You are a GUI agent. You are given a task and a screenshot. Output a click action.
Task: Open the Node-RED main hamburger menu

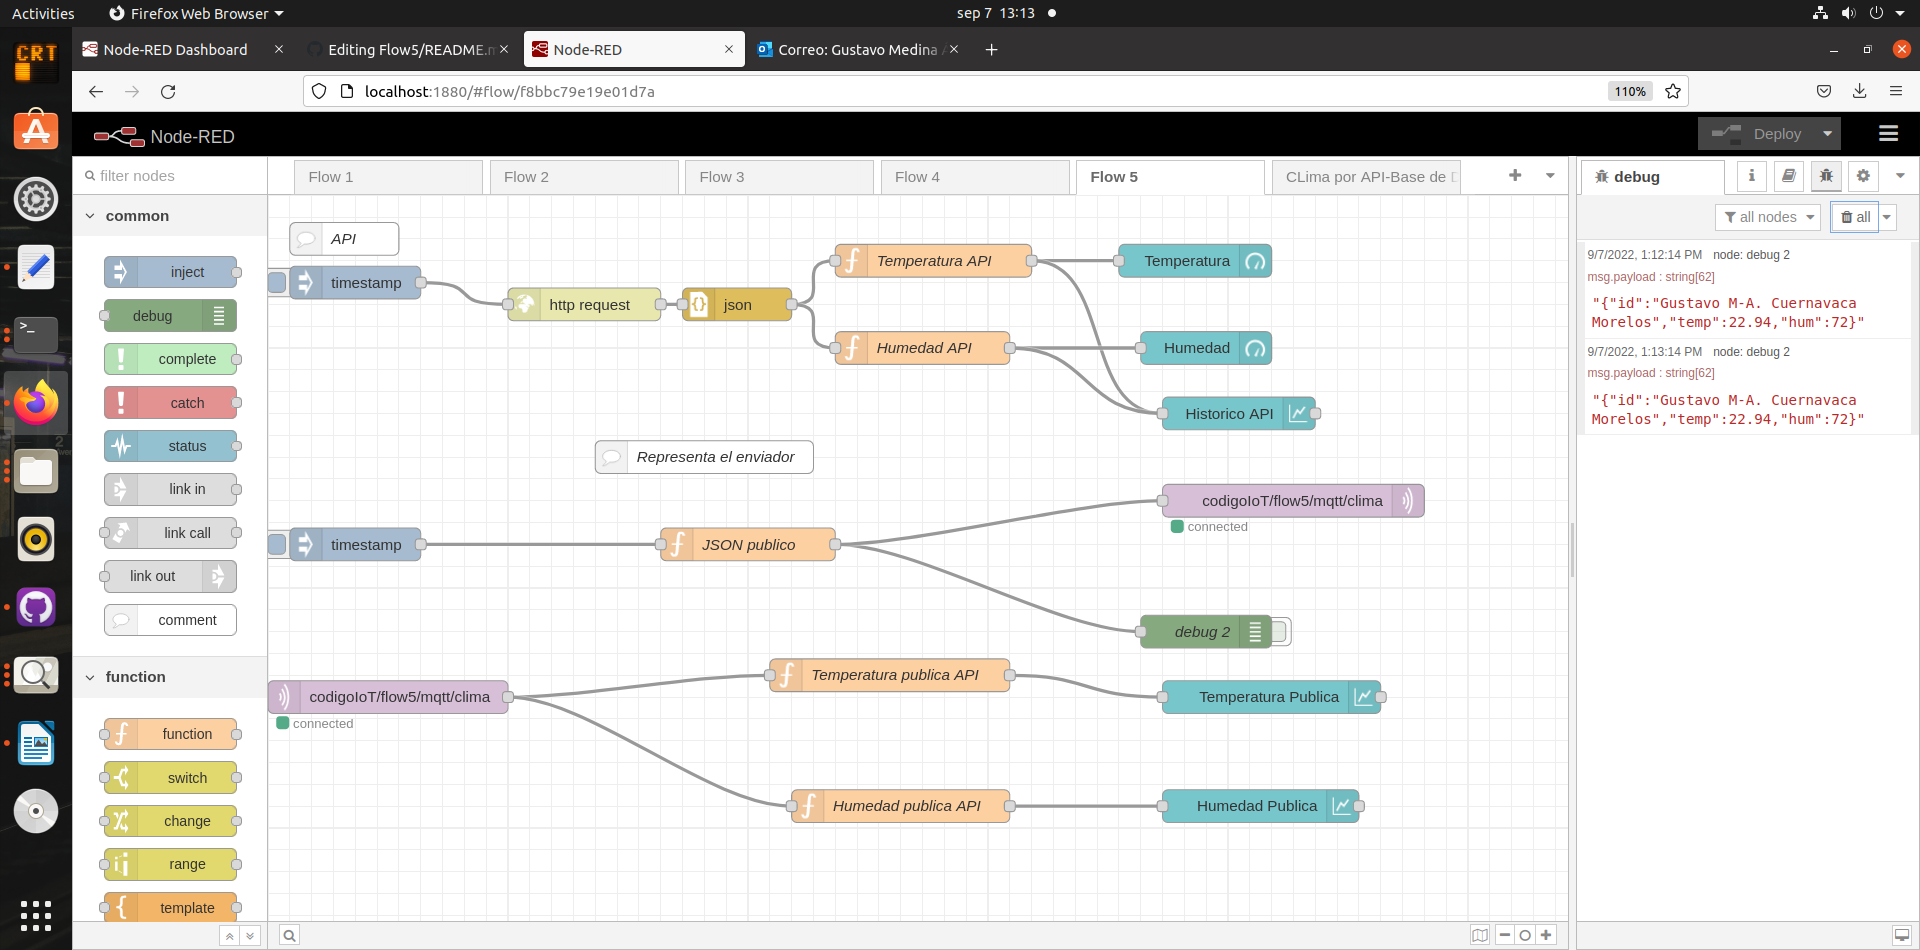1888,134
